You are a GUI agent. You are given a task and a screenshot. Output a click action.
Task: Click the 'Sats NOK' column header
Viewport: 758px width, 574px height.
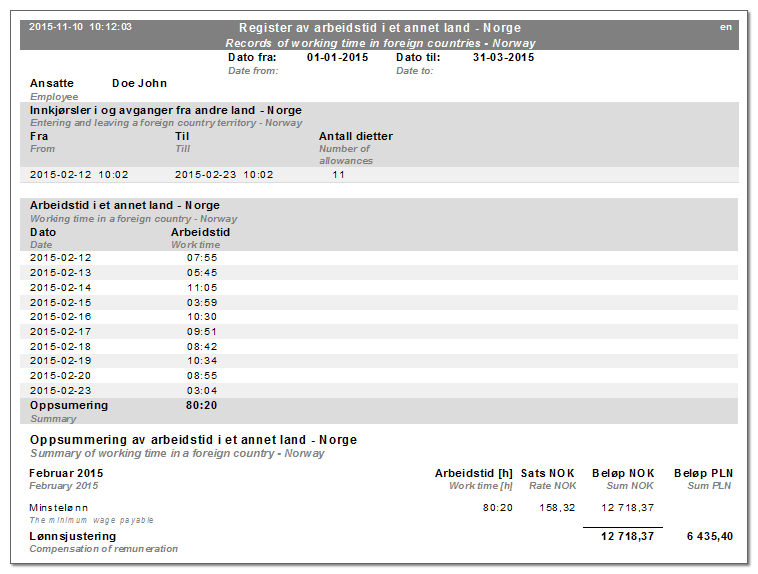548,473
